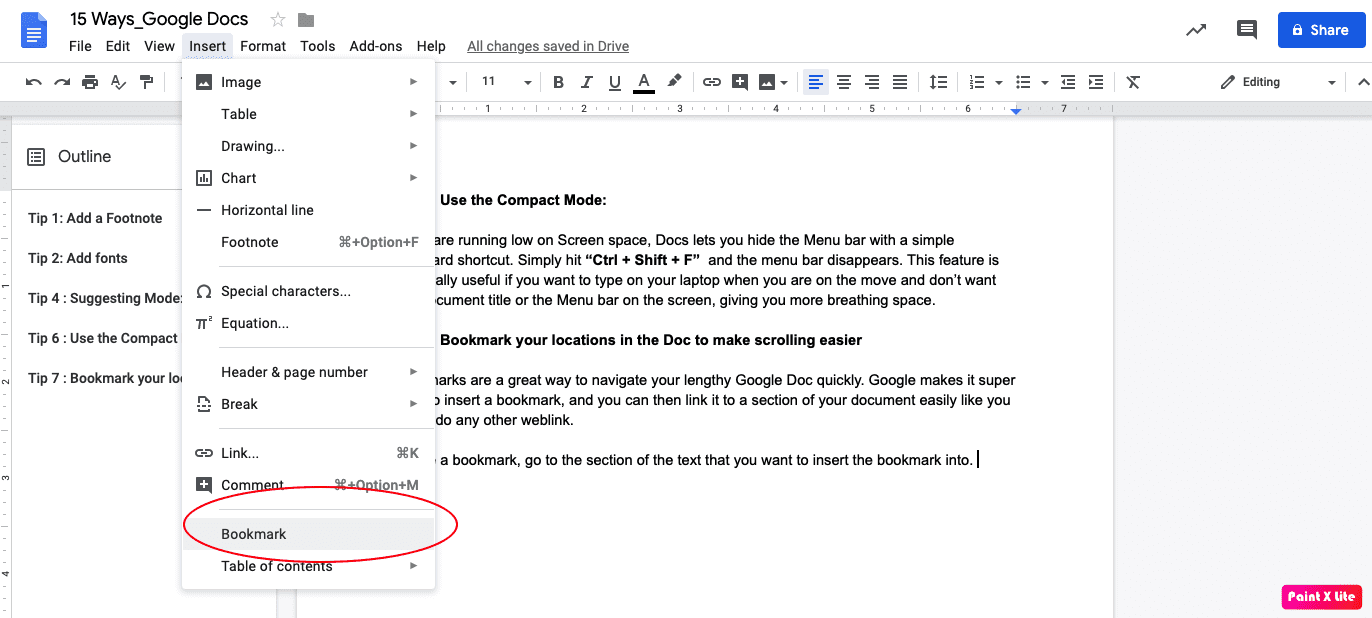This screenshot has height=618, width=1372.
Task: Open Special characters dialog
Action: point(308,291)
